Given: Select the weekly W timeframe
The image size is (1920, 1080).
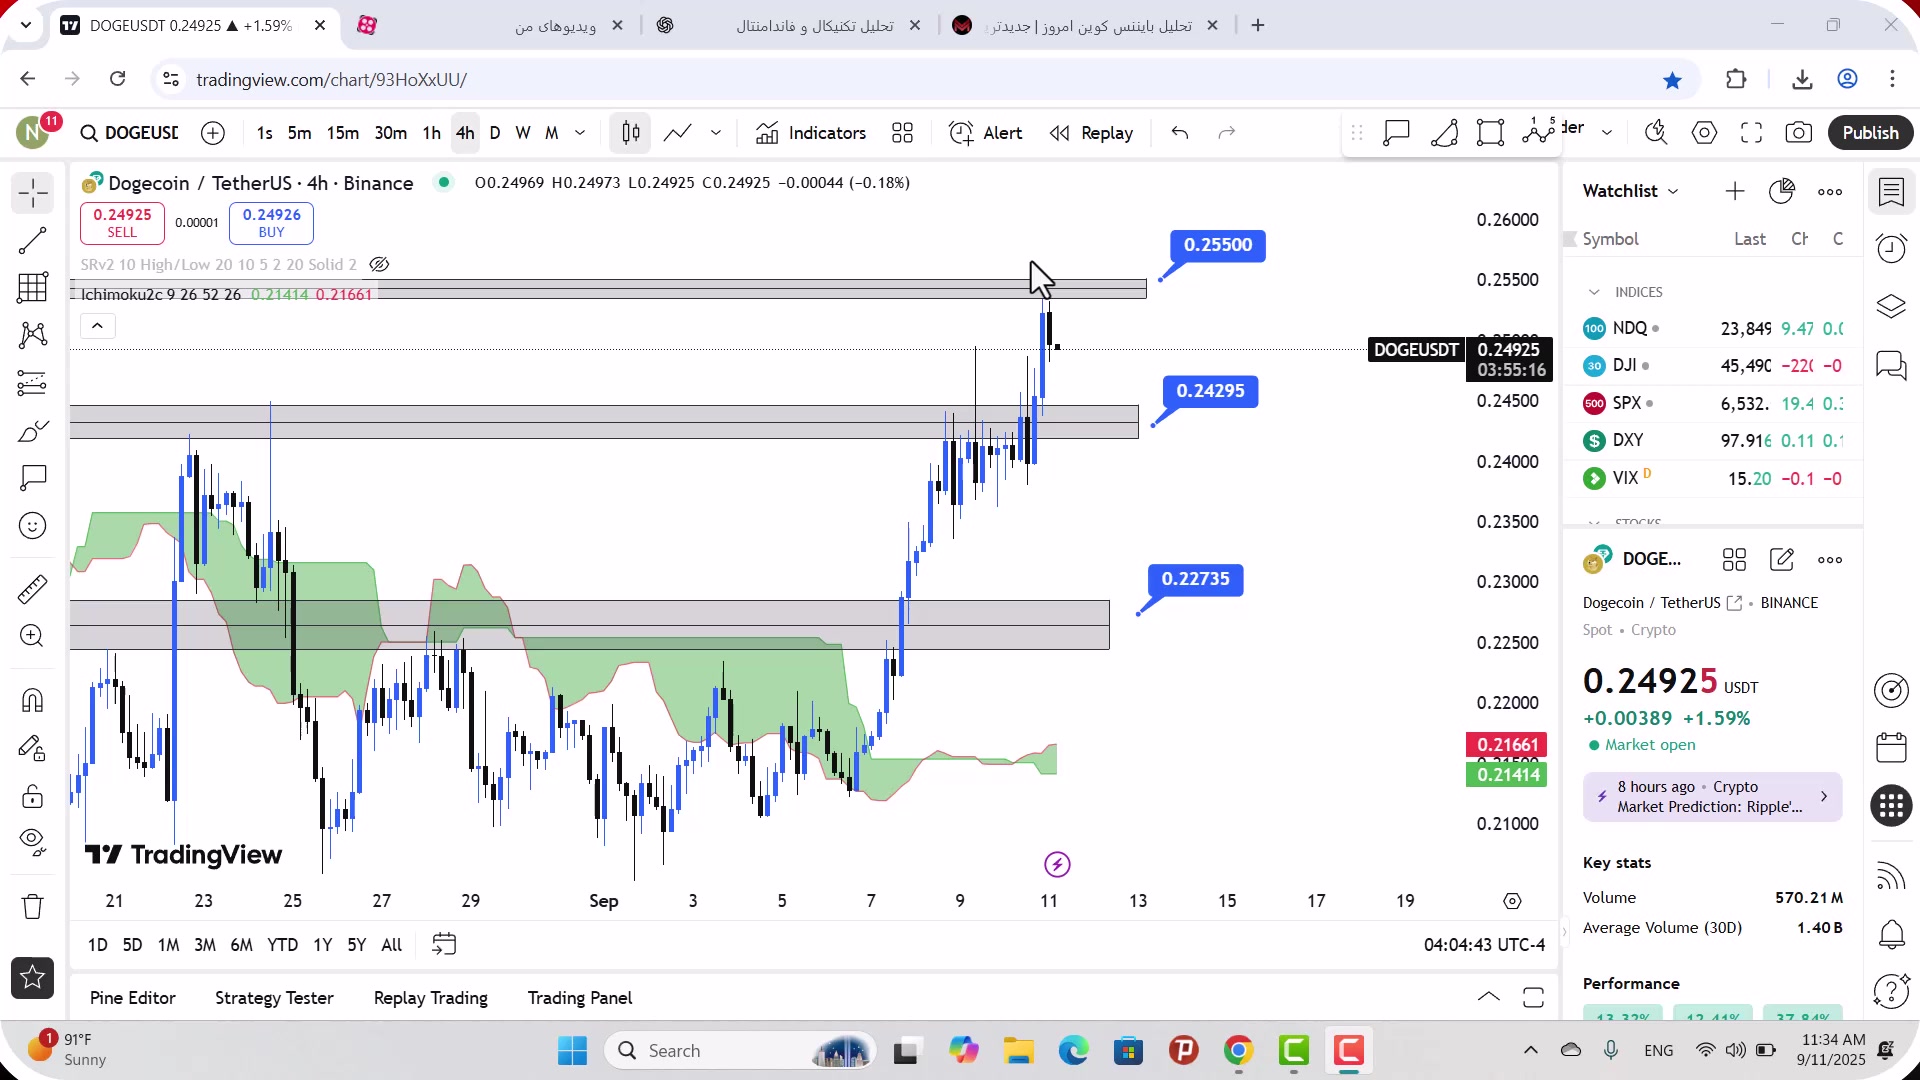Looking at the screenshot, I should (x=523, y=133).
